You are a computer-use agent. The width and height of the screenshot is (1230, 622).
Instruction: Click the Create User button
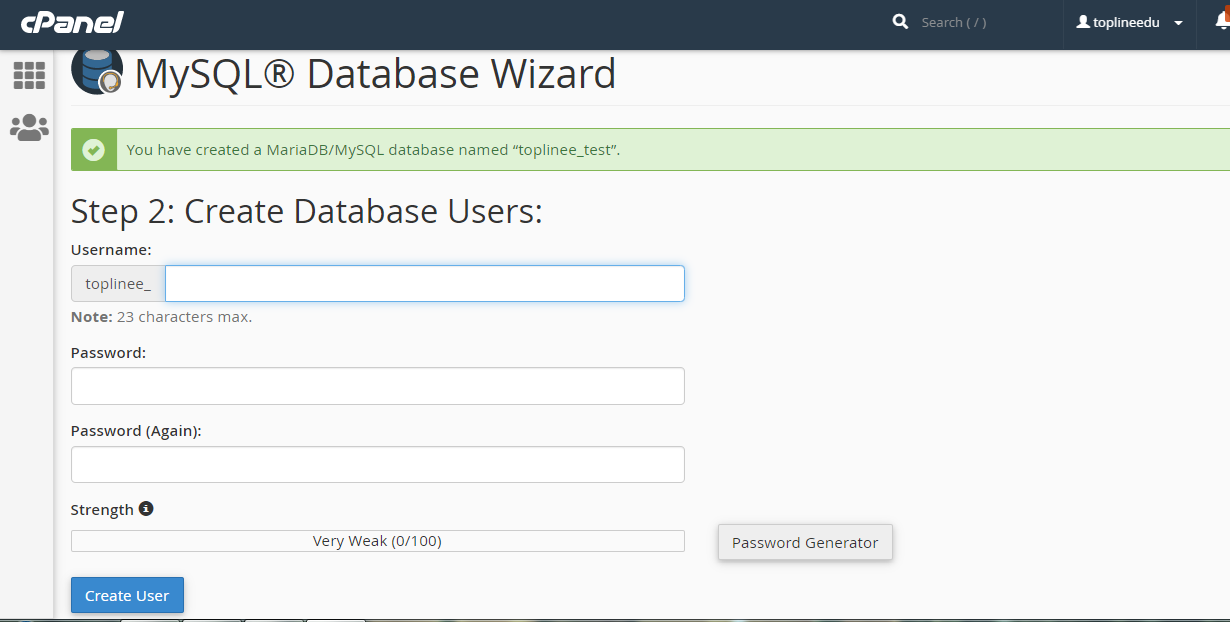click(x=127, y=595)
